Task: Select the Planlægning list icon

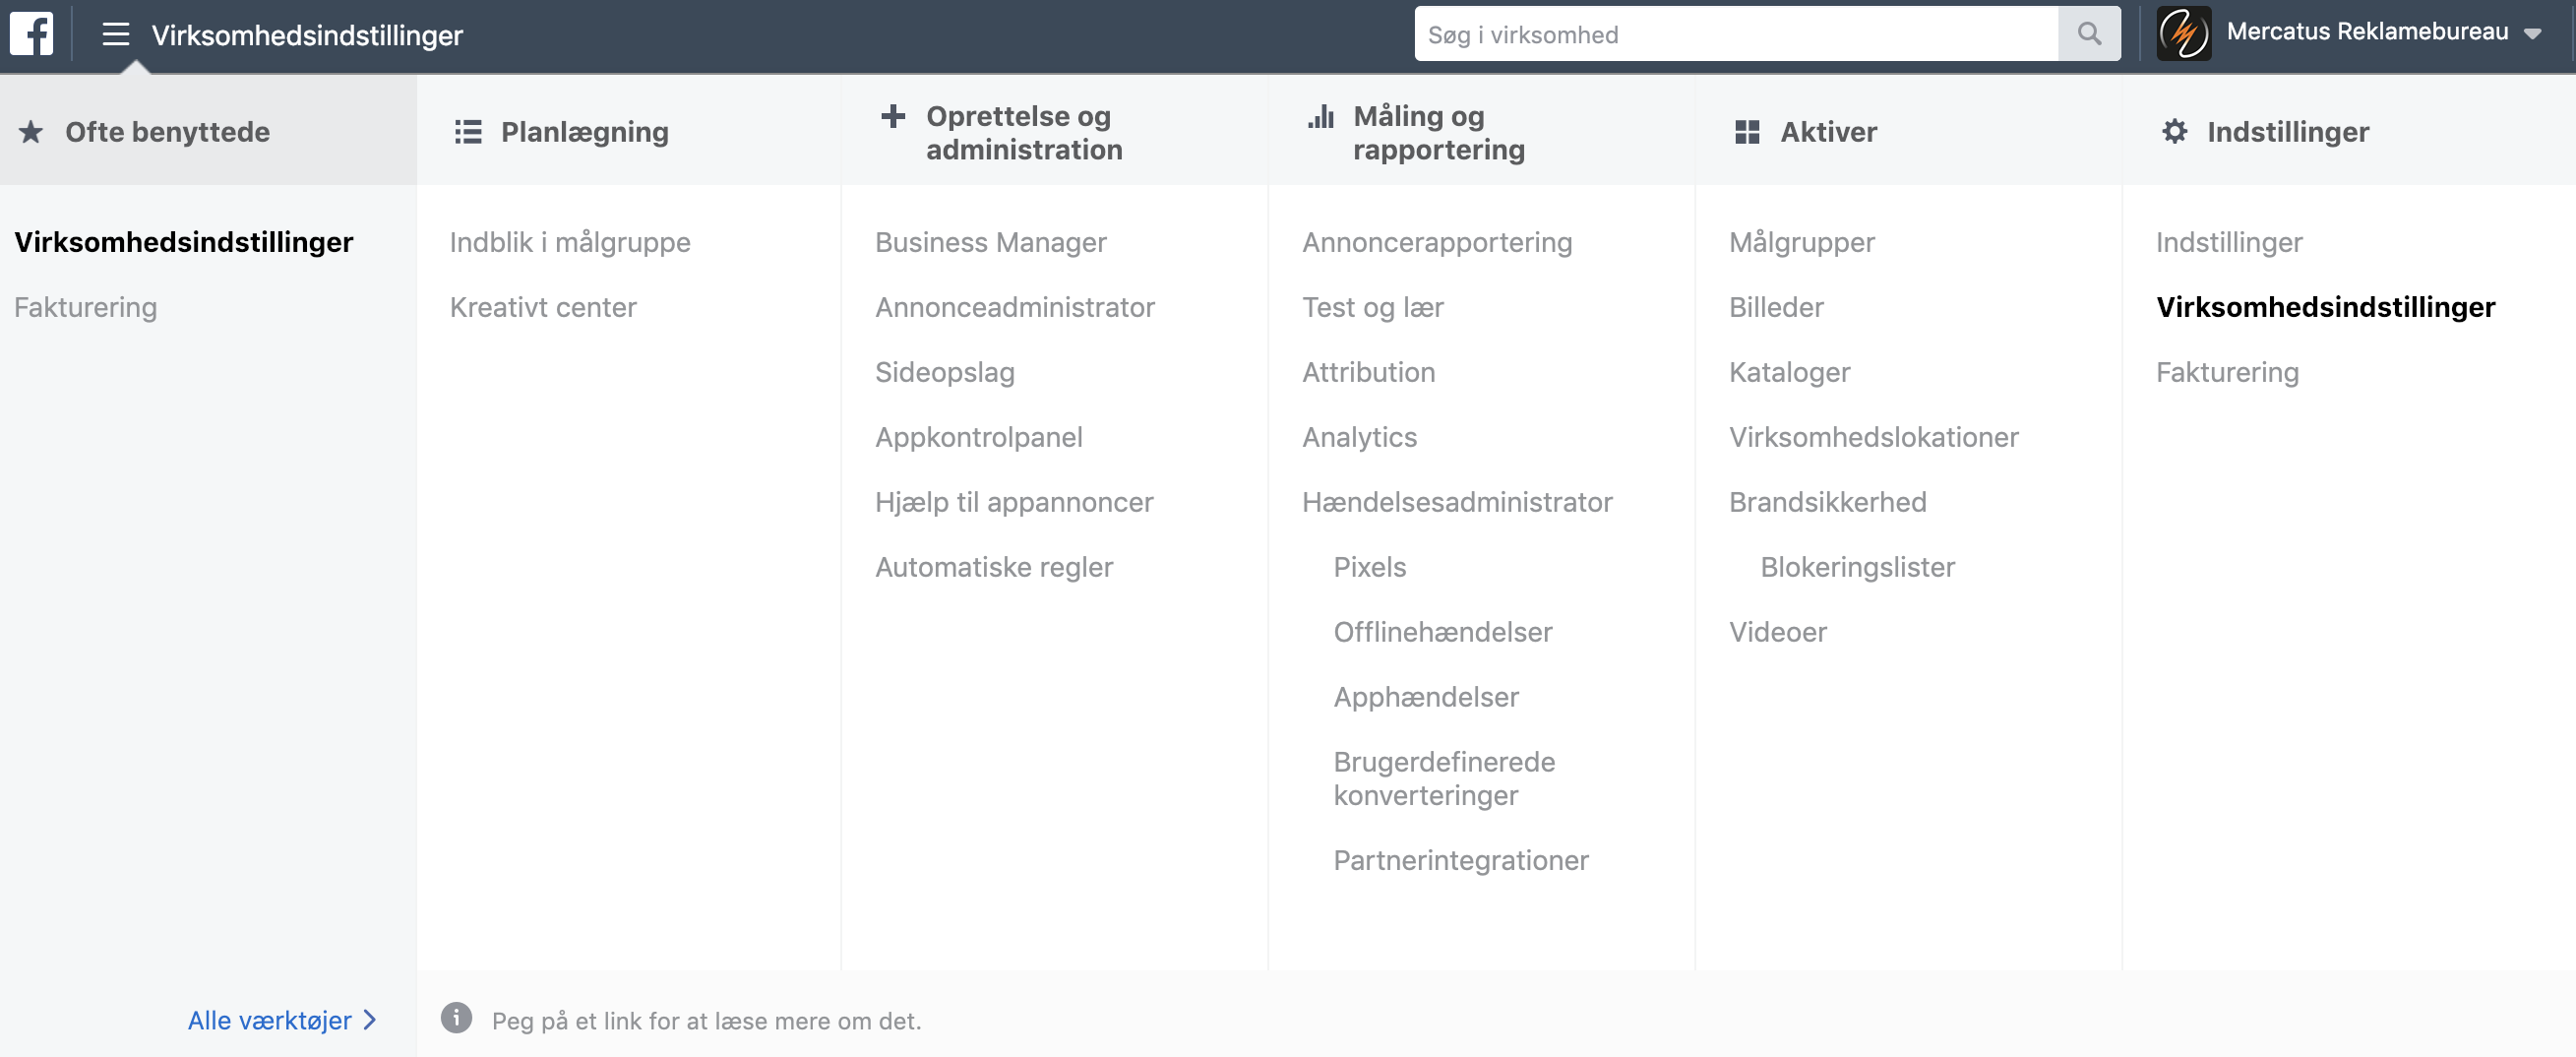Action: 467,131
